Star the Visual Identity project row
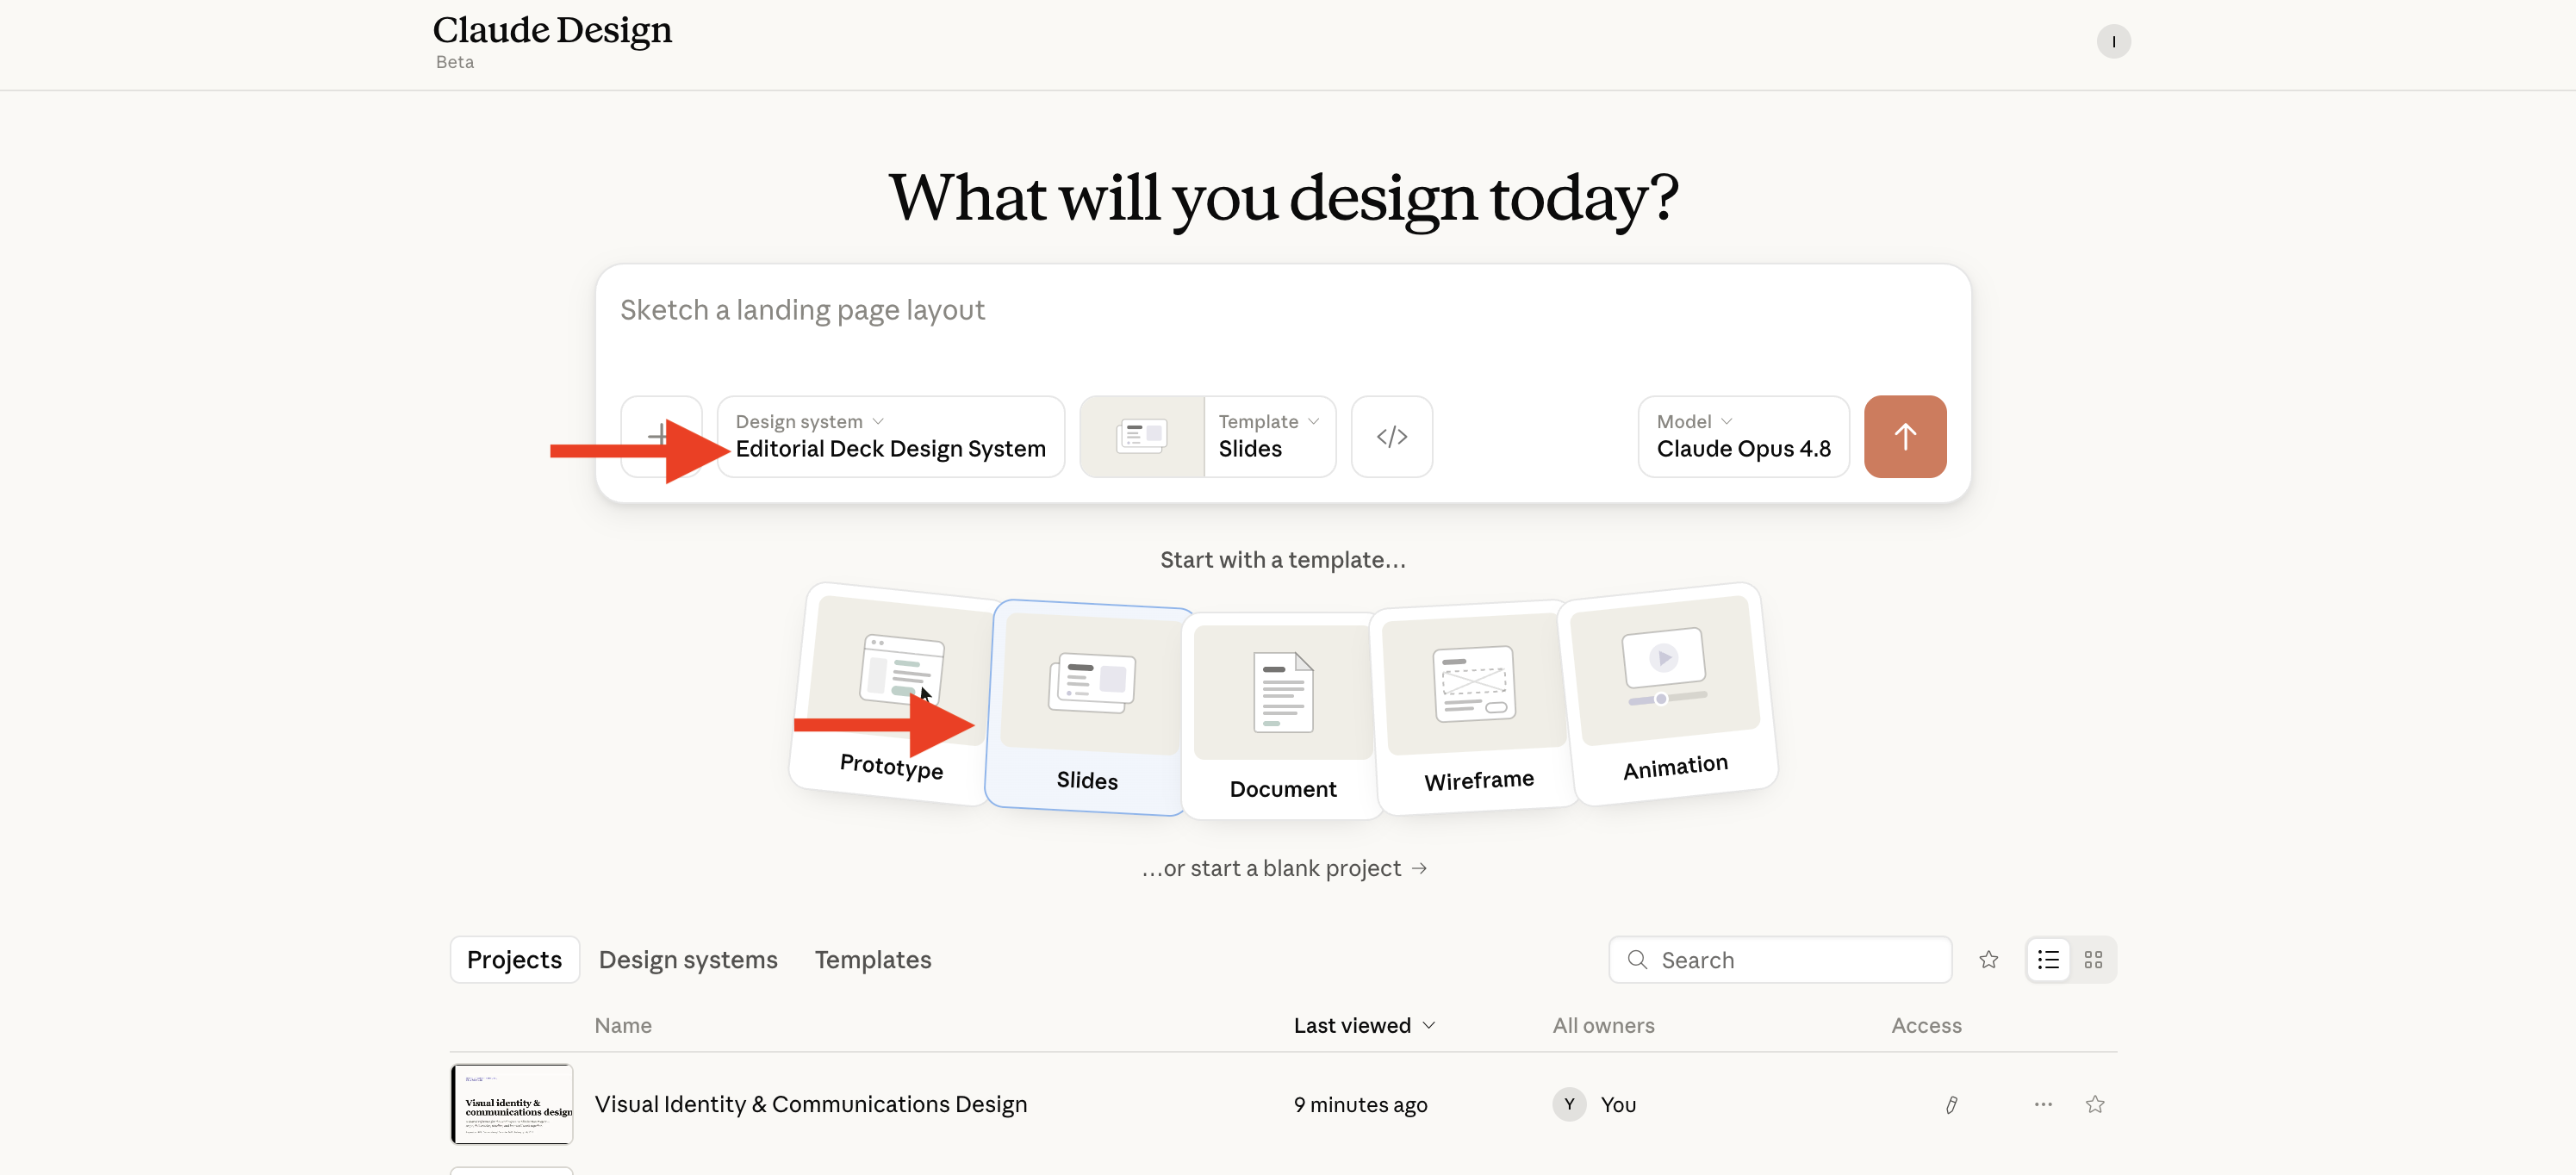This screenshot has width=2576, height=1175. click(x=2094, y=1104)
